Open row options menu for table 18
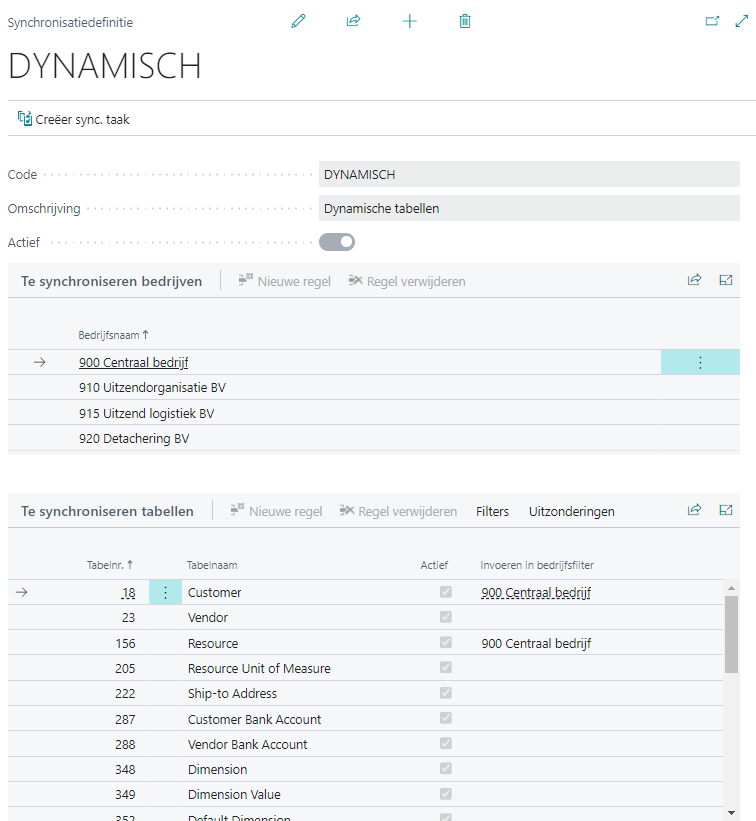The width and height of the screenshot is (756, 821). click(x=165, y=593)
